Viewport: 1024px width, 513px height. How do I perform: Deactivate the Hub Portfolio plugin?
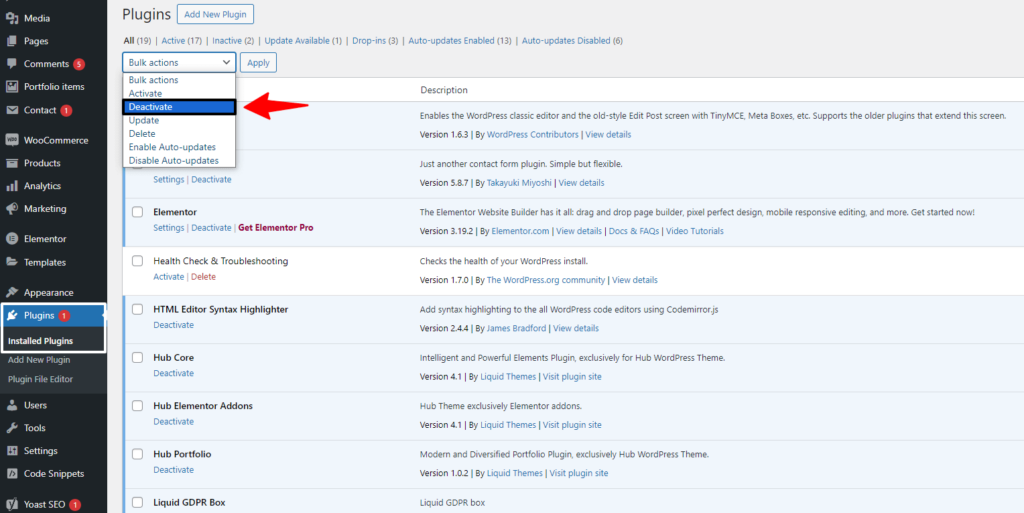click(174, 470)
